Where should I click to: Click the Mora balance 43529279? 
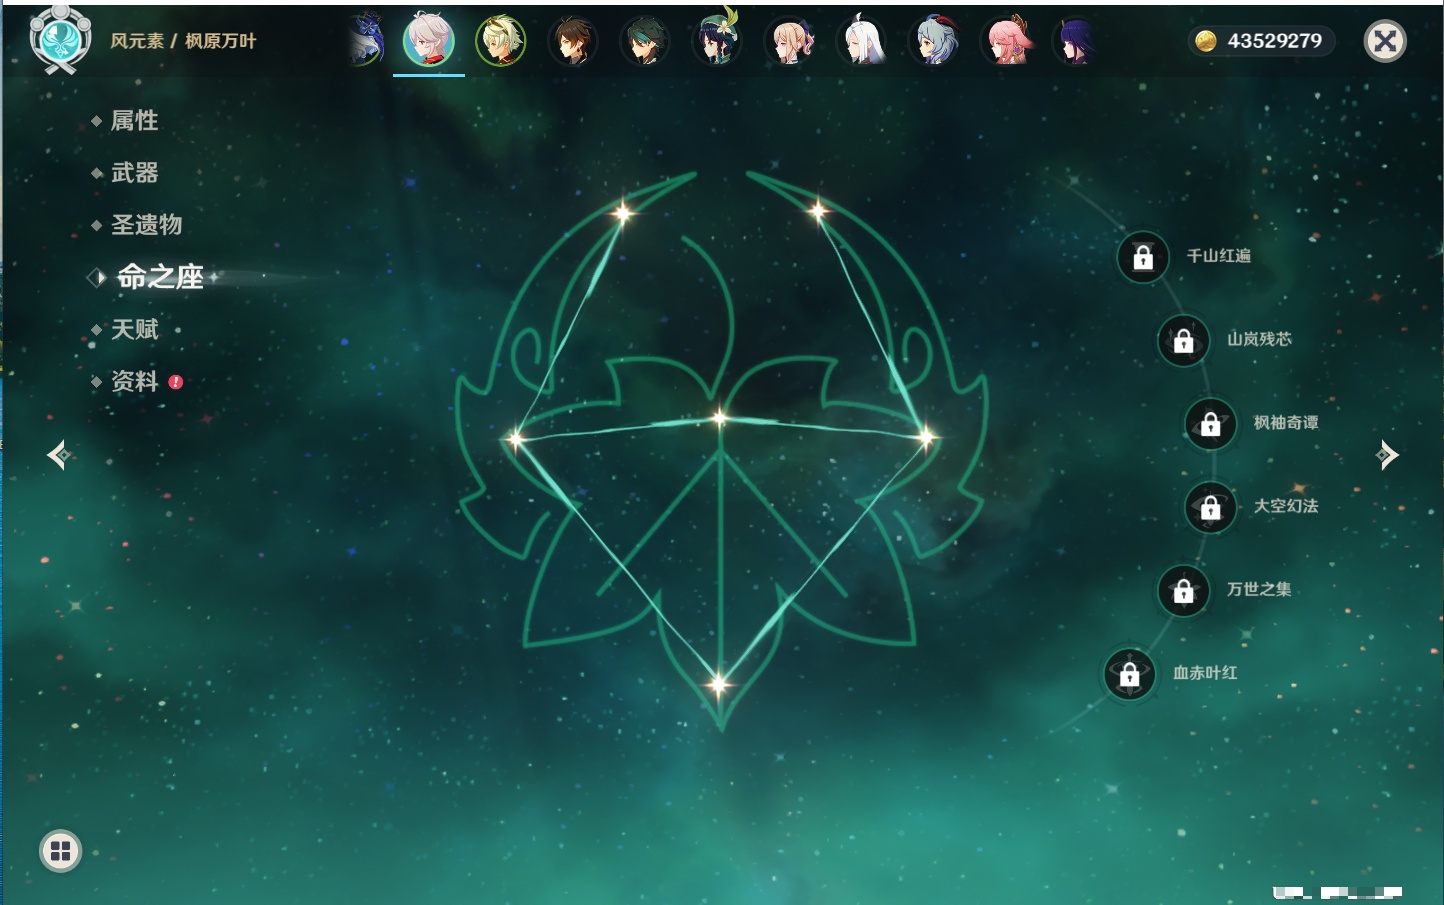tap(1274, 41)
